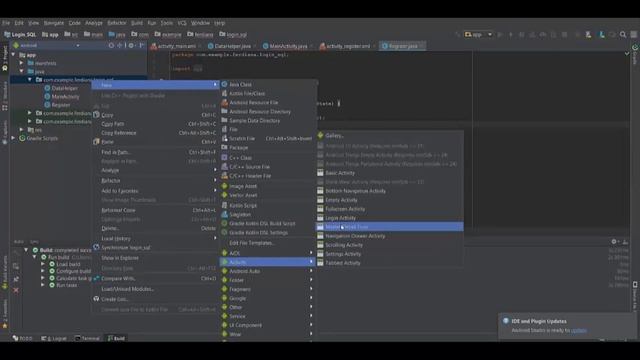Open the Navigate menu in menu bar
Viewport: 640px width, 360px height.
(54, 23)
